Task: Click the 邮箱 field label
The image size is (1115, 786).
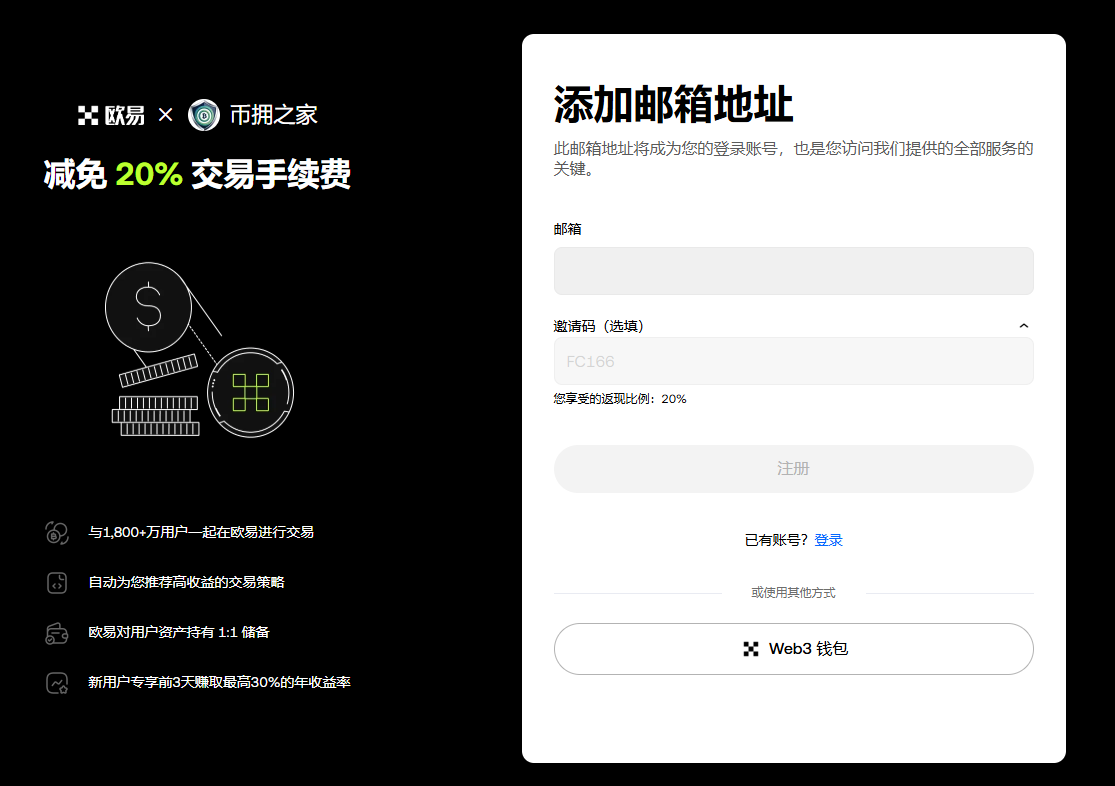Action: (x=567, y=229)
